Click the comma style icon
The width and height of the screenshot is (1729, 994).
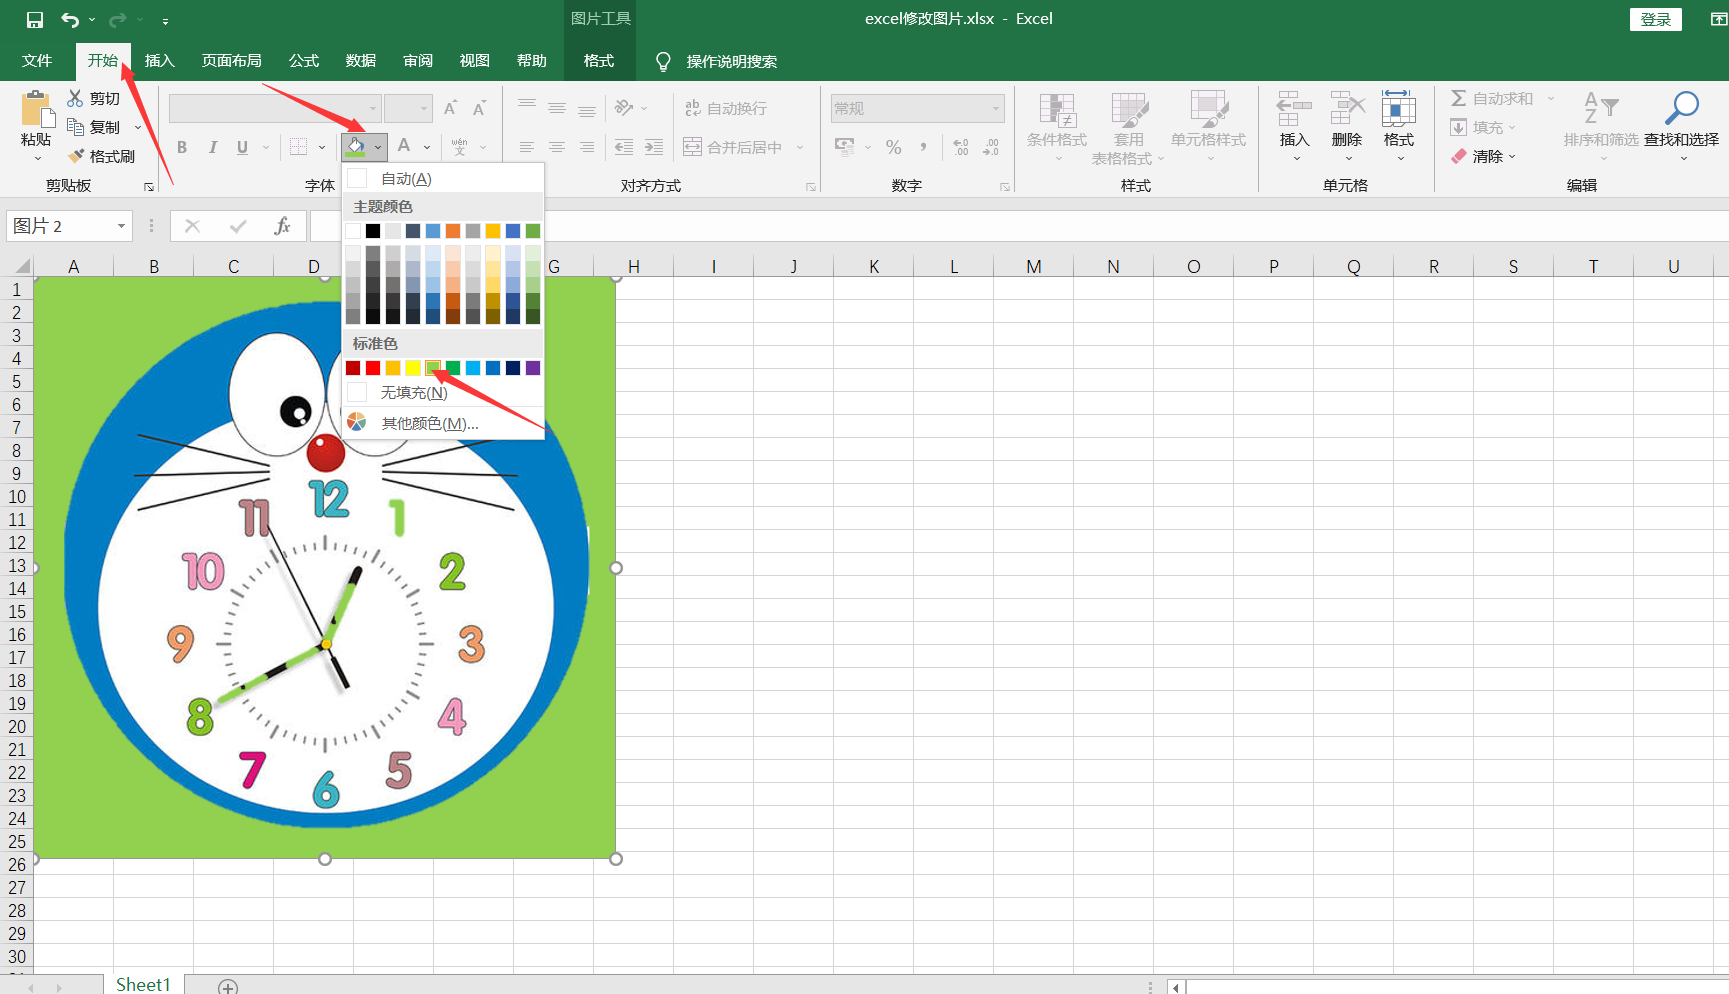(x=923, y=147)
